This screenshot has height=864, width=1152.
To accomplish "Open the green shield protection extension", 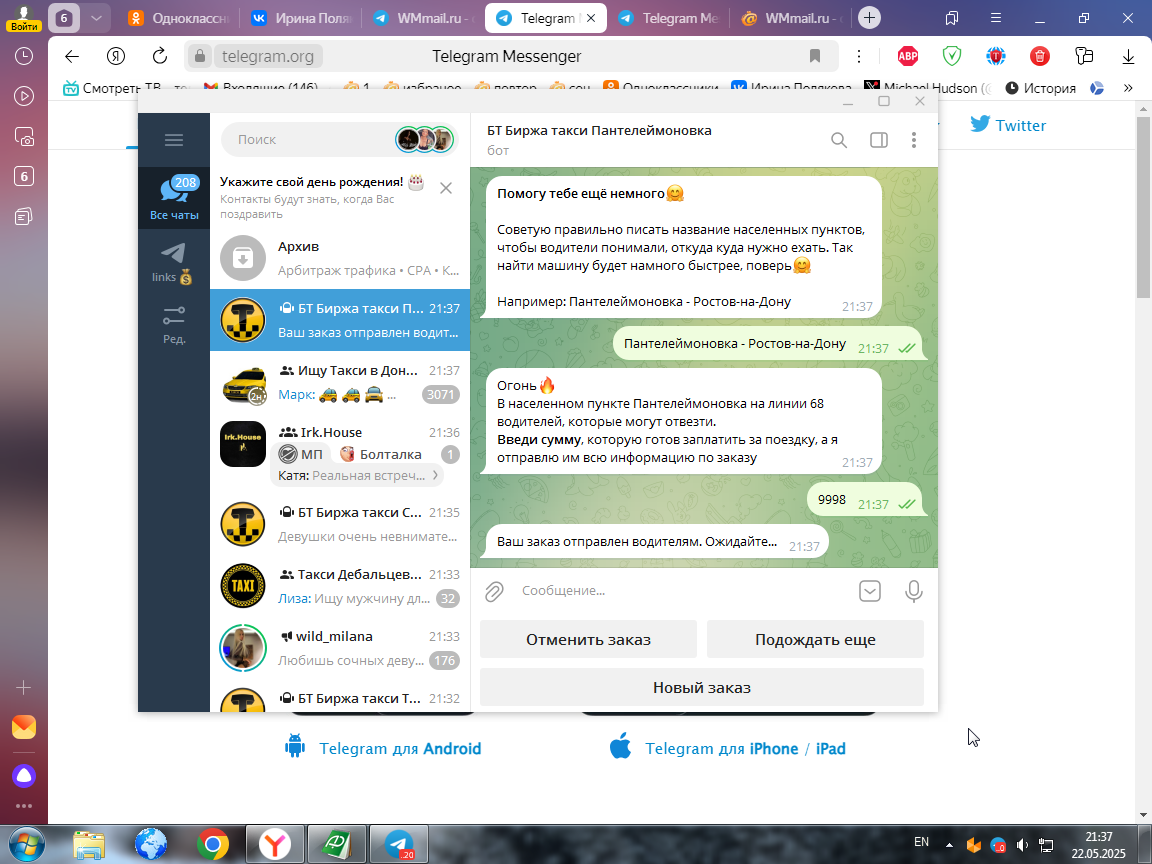I will pyautogui.click(x=951, y=56).
